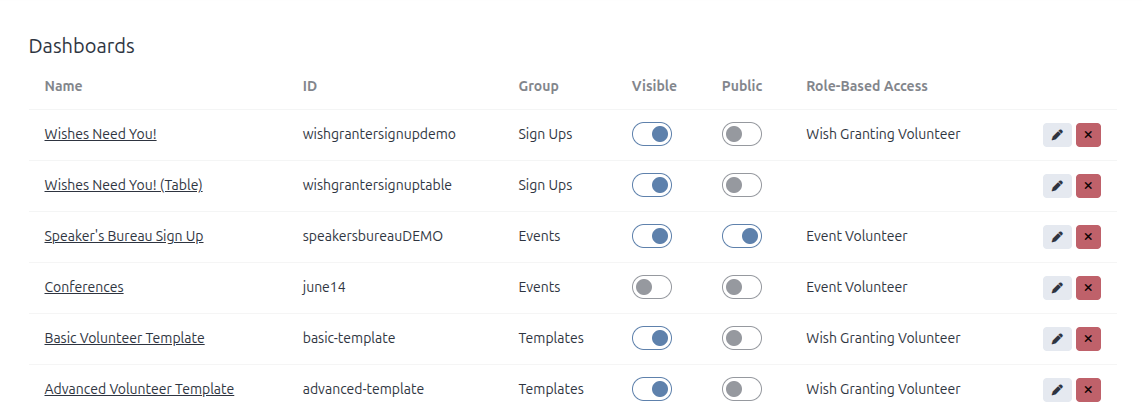Turn on Visible for Conferences

[651, 287]
